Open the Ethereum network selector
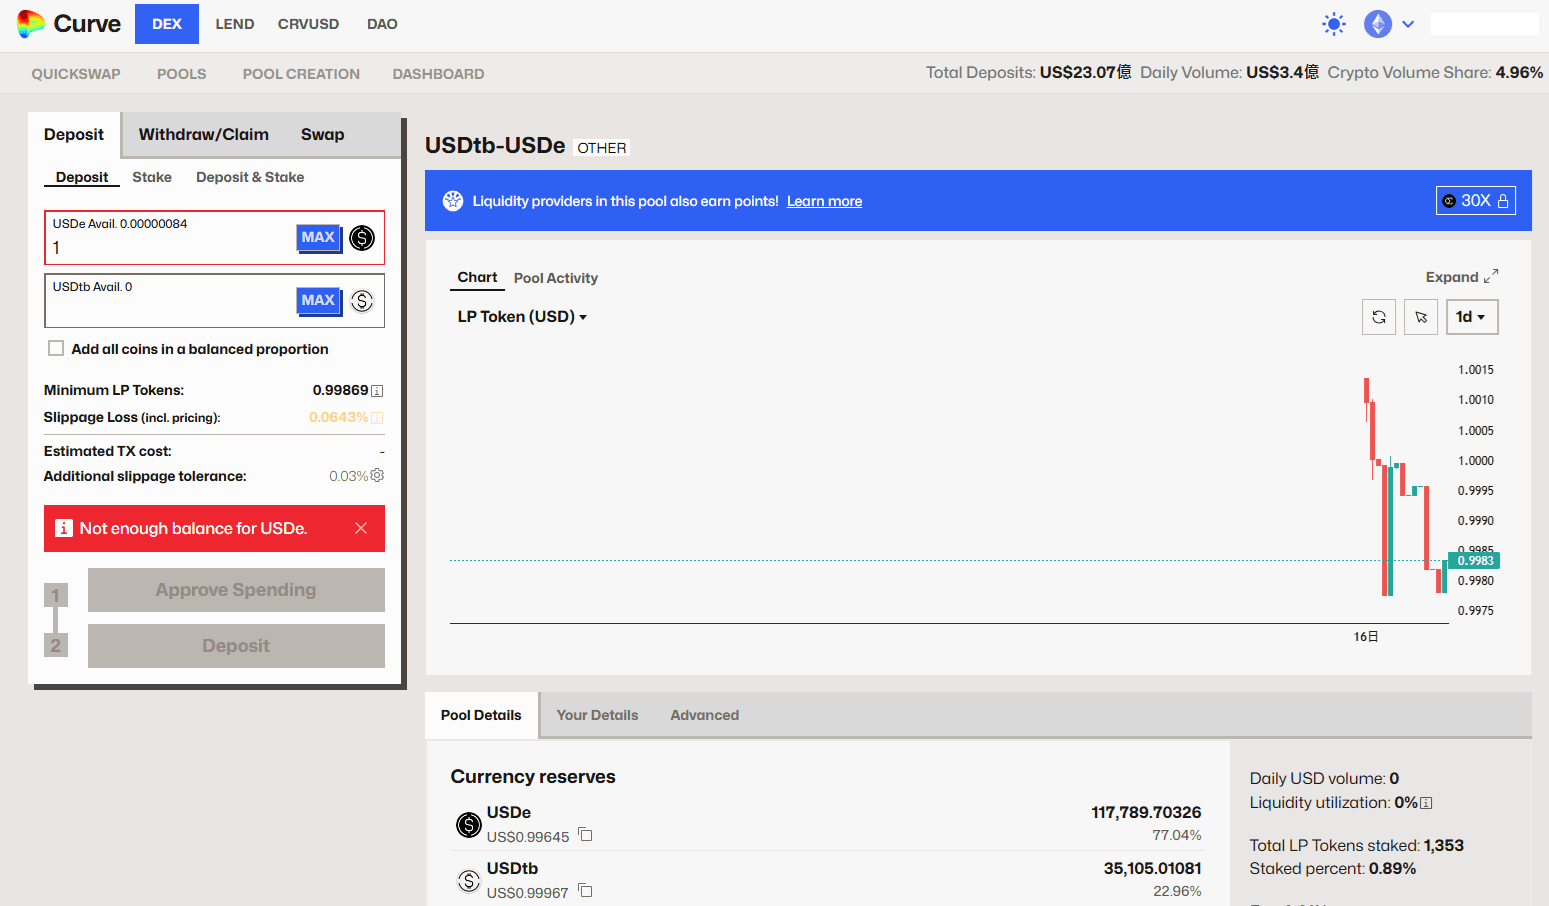 pos(1389,24)
